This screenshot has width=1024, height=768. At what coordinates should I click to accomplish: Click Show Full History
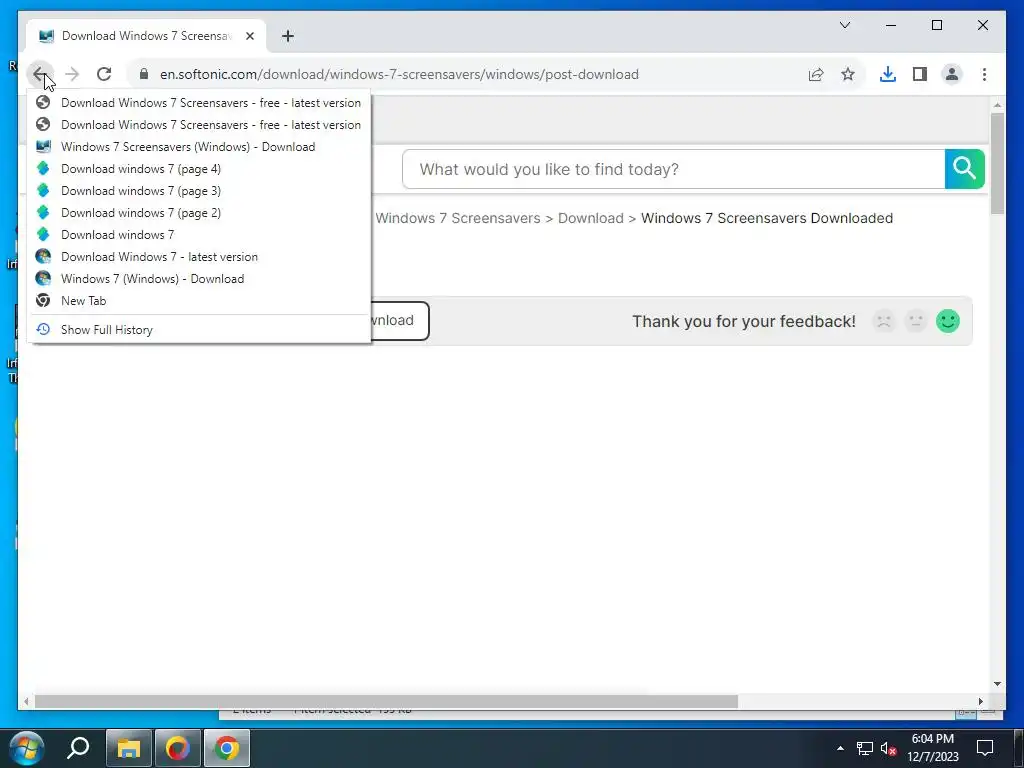point(199,330)
